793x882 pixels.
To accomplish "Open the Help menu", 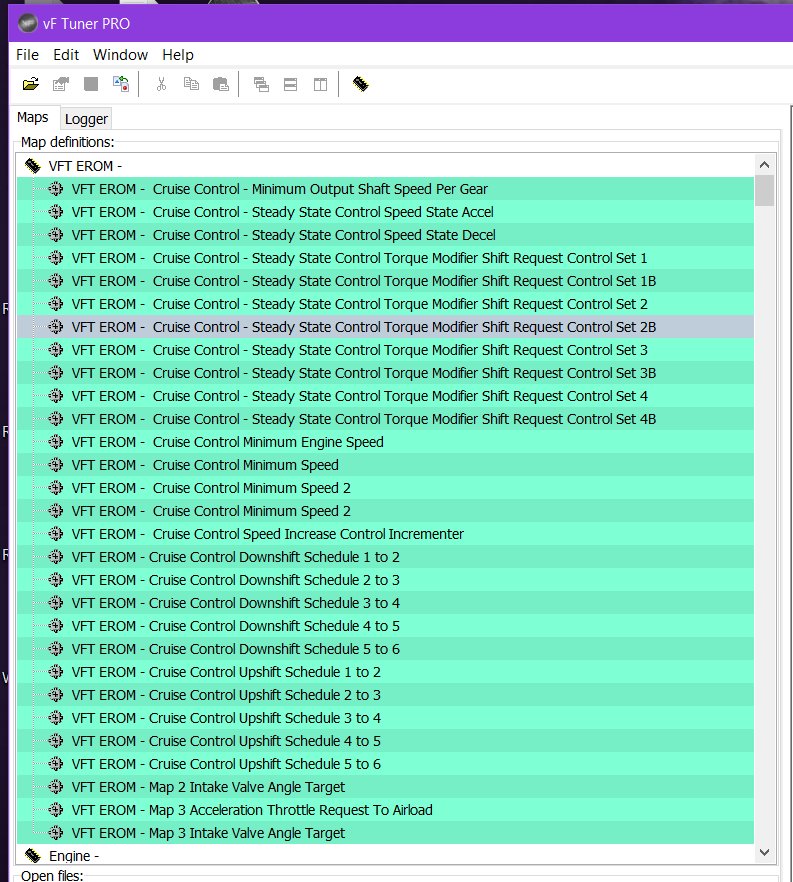I will pos(178,55).
